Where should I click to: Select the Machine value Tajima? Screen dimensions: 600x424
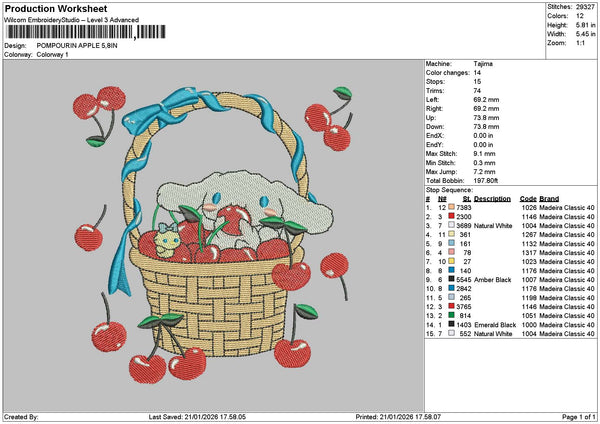tap(483, 64)
